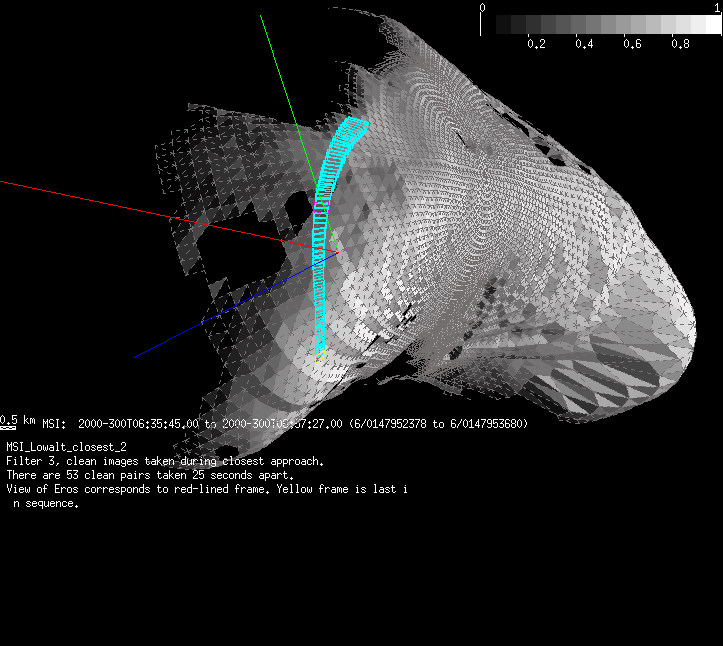
Task: Click the 0.8 tick label on color bar
Action: click(x=680, y=44)
